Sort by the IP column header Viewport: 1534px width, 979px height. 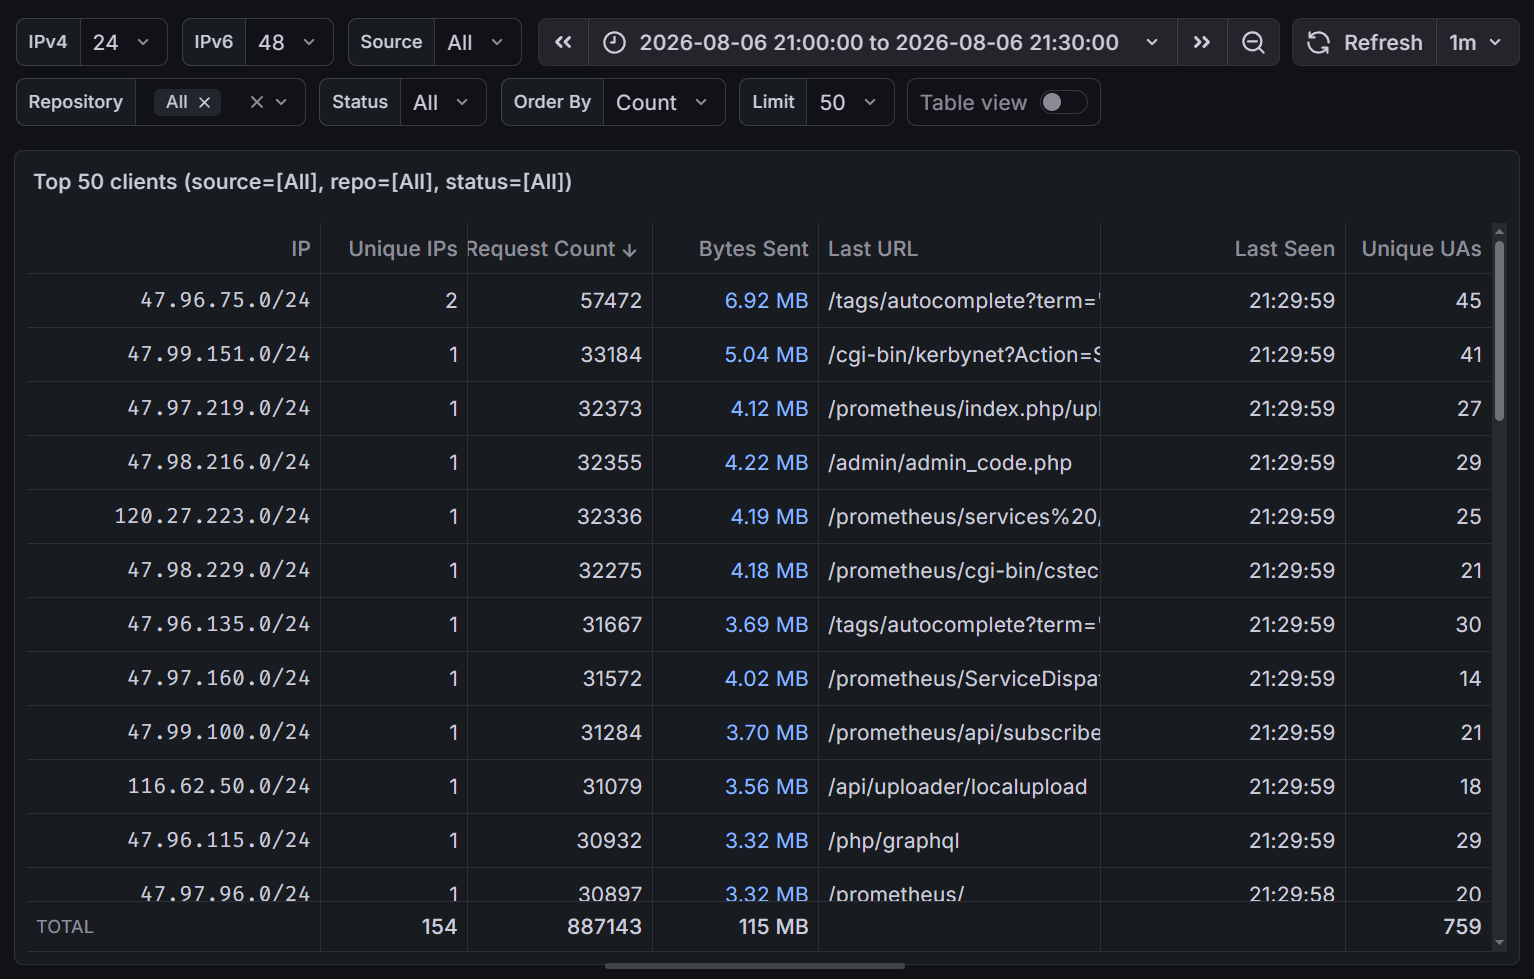pyautogui.click(x=300, y=249)
